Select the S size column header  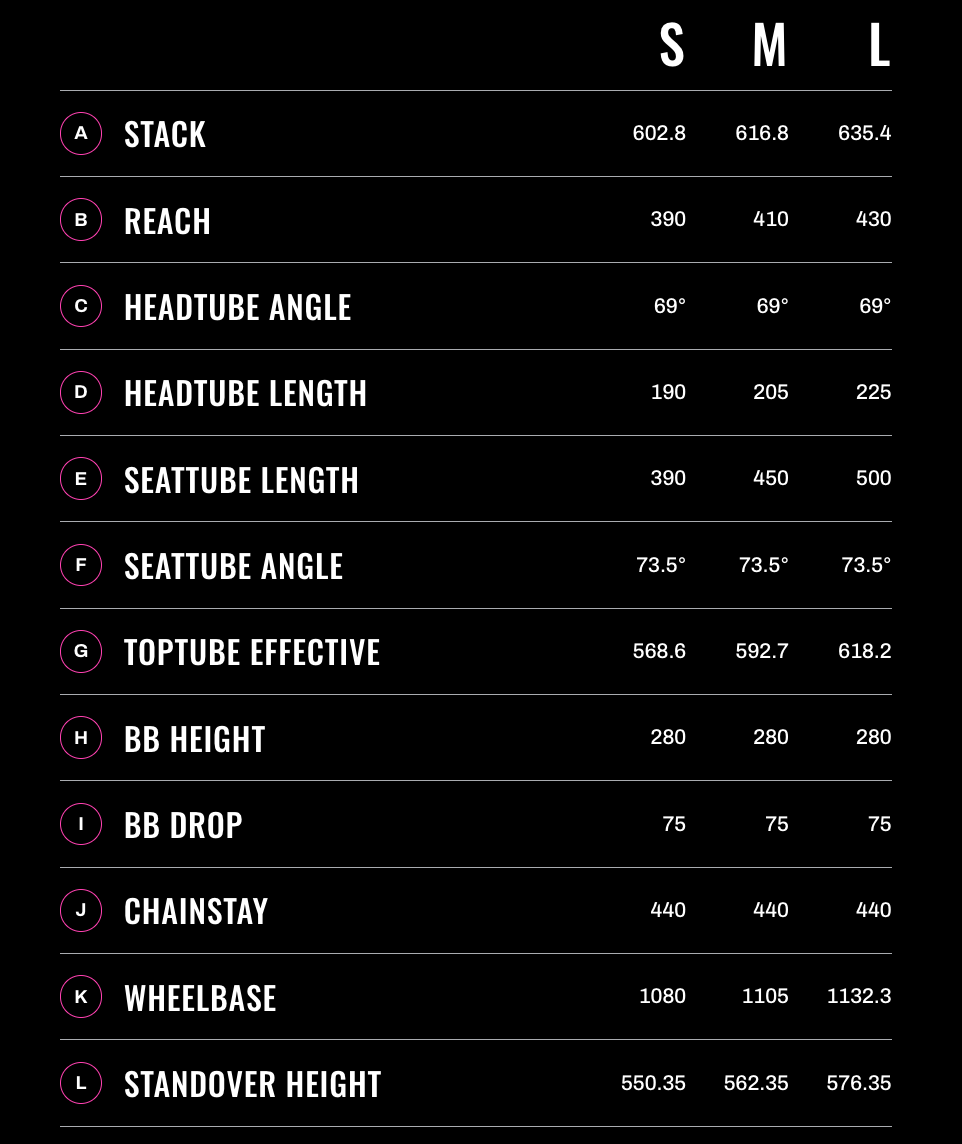(x=672, y=45)
